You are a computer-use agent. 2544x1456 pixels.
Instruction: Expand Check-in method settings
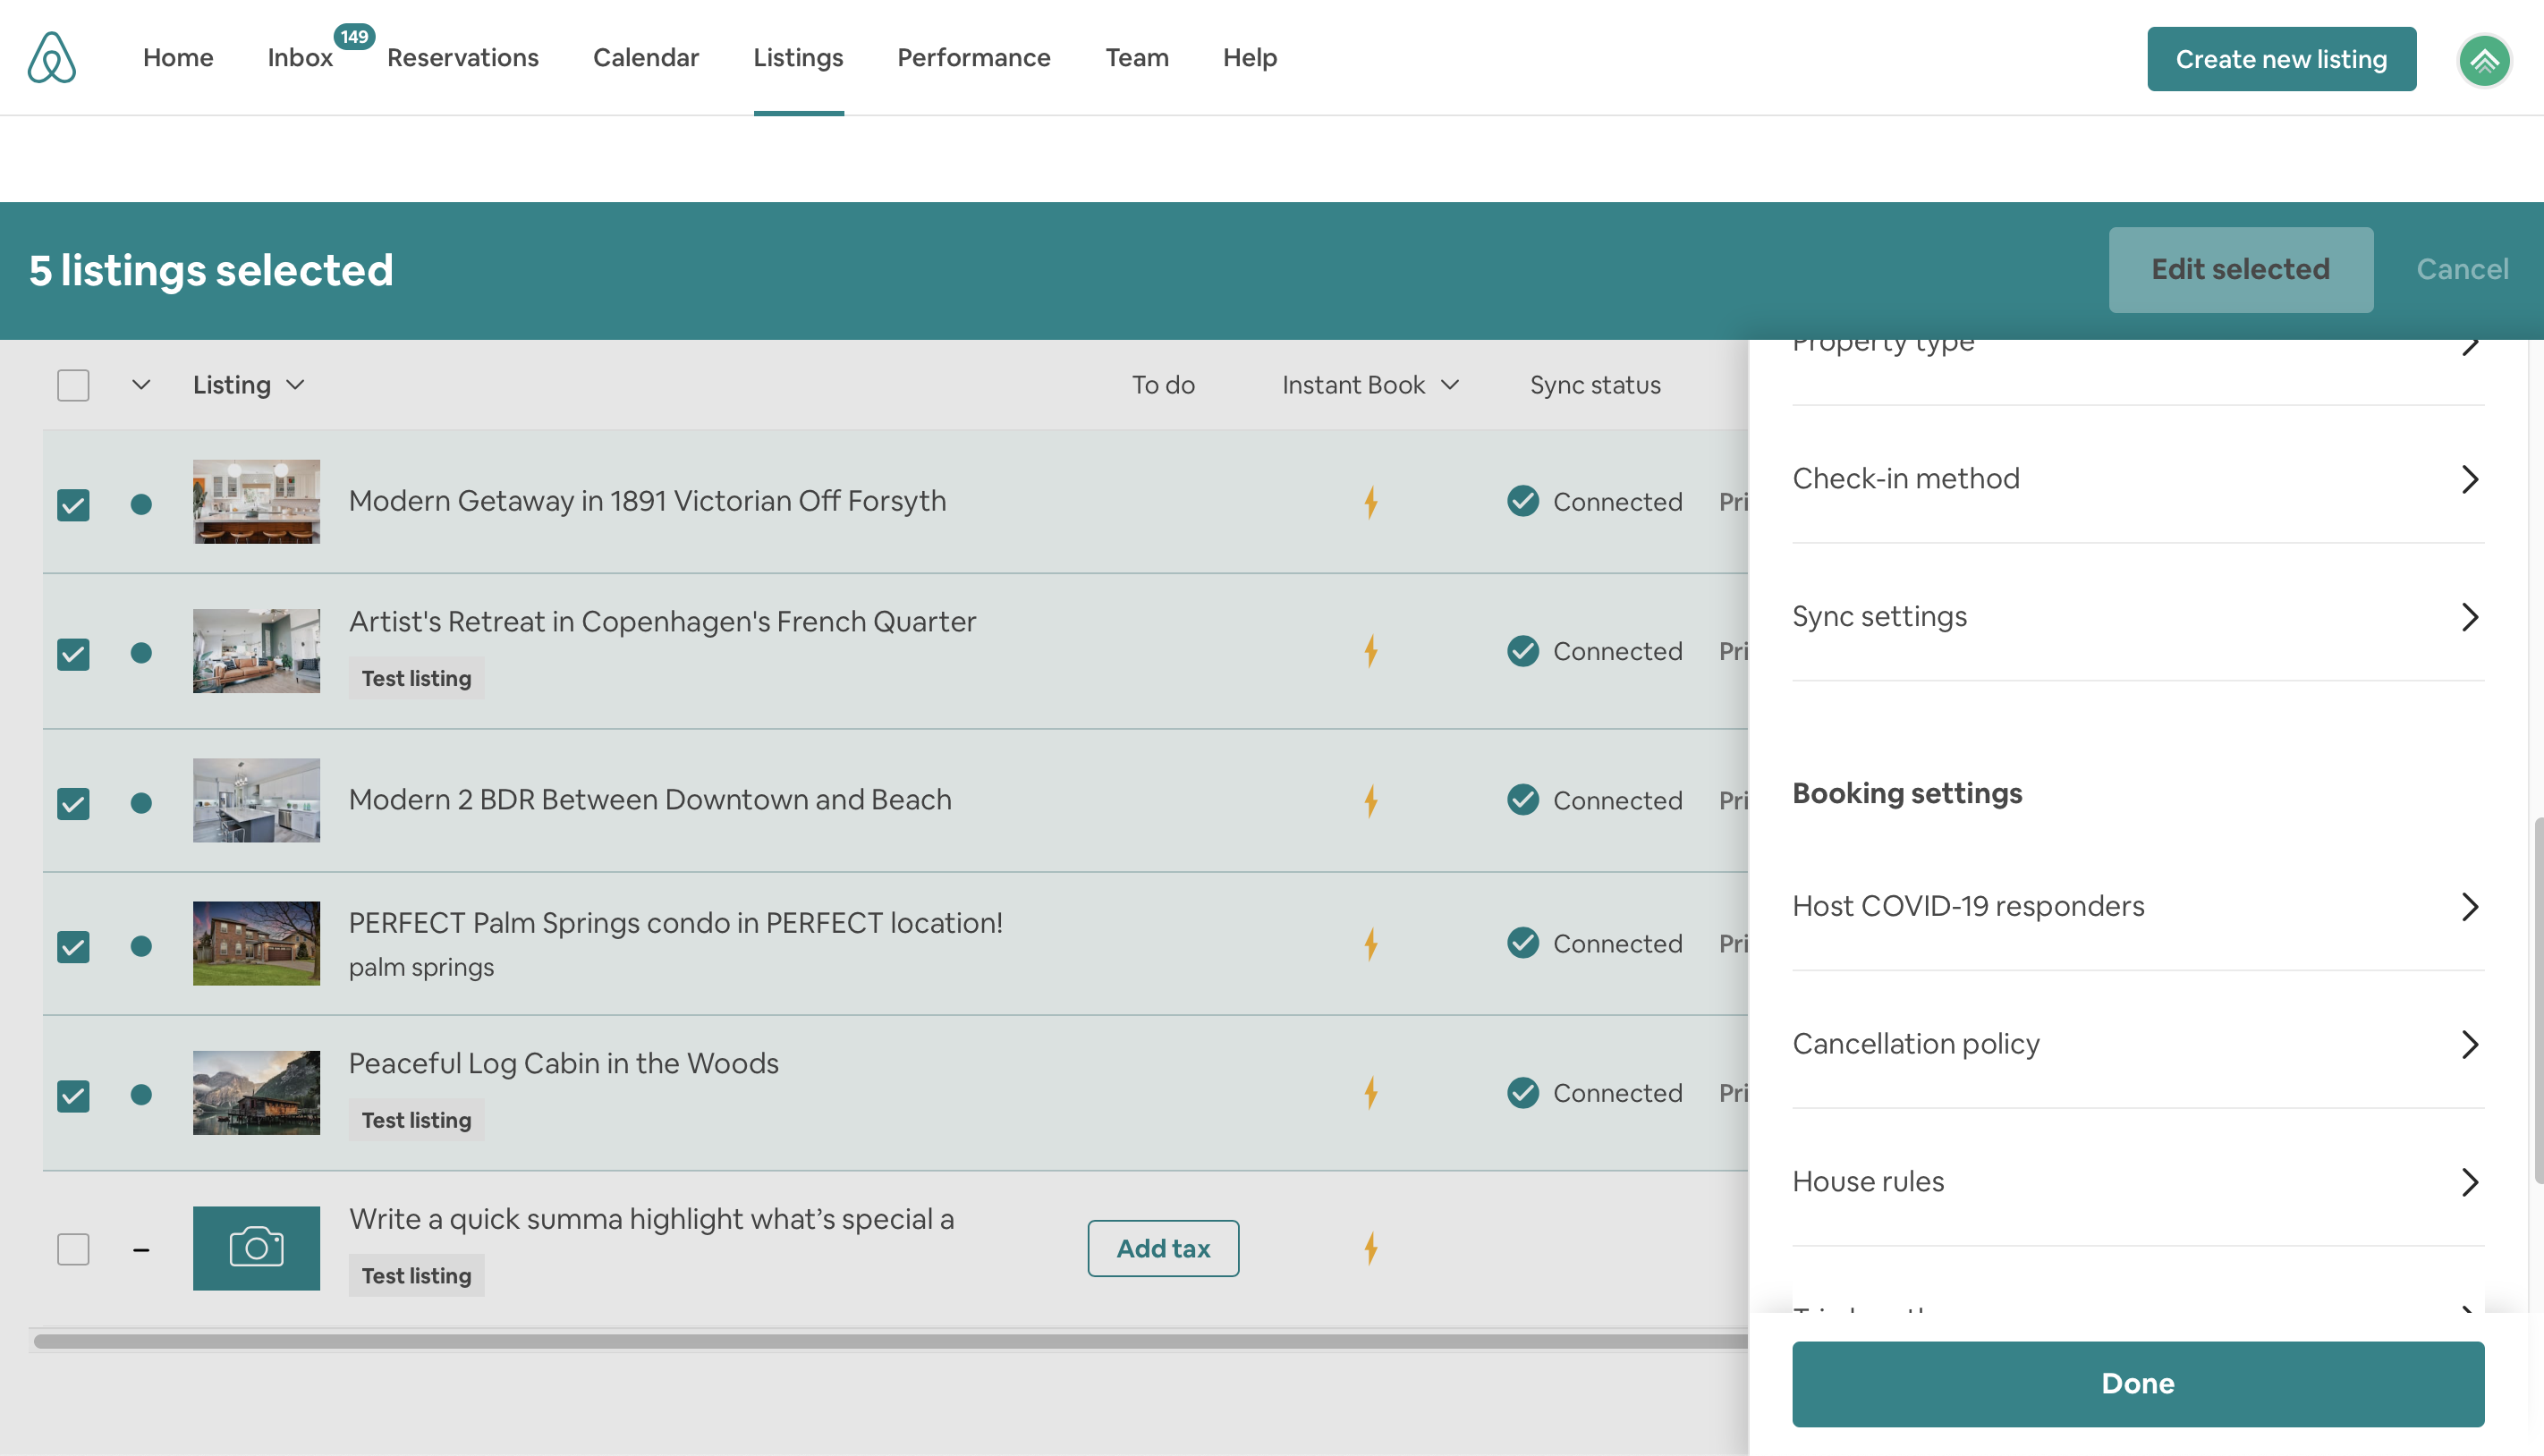coord(2138,479)
